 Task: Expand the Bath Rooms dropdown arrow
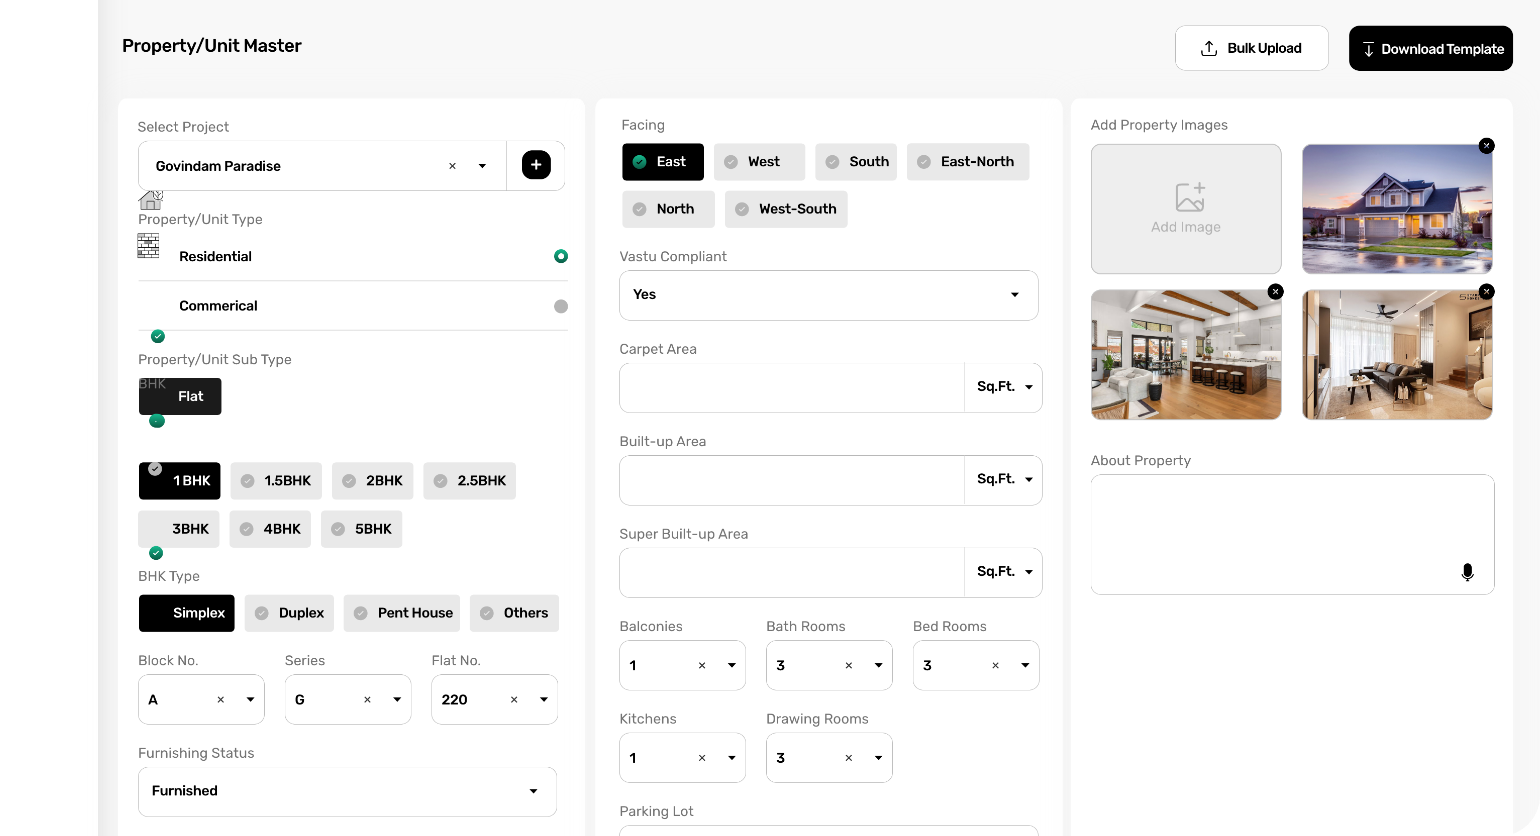(878, 666)
